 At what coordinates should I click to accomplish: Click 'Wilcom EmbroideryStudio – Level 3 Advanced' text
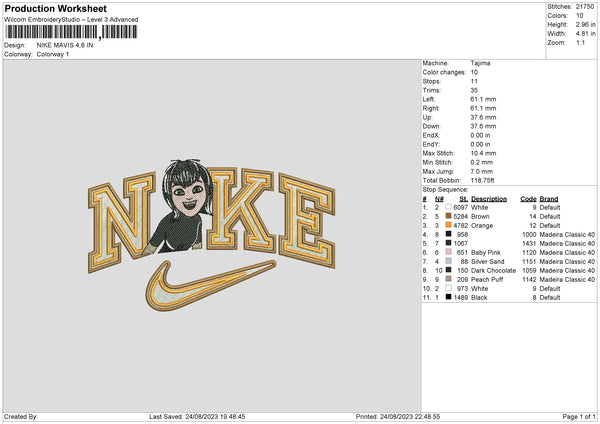71,20
